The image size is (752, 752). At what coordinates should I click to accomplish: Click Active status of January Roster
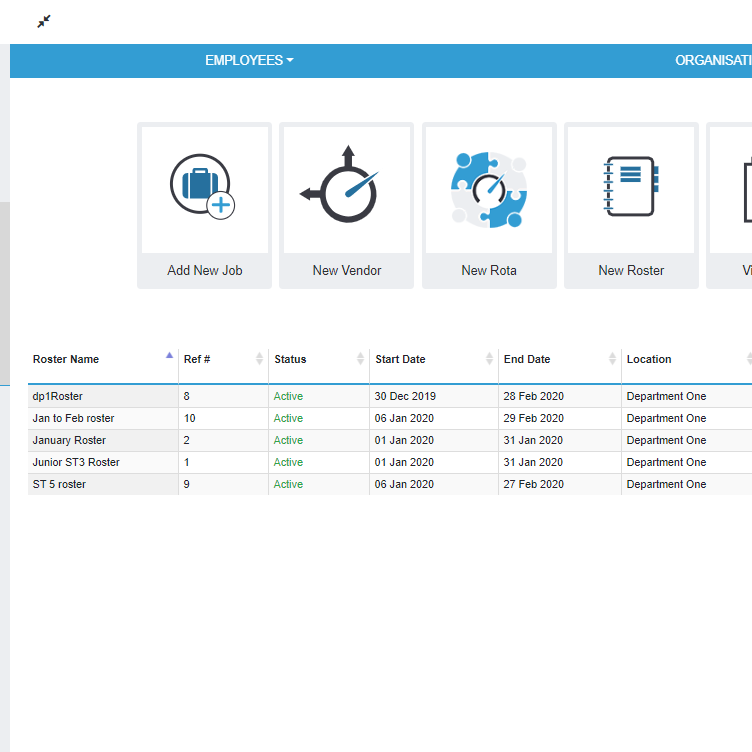coord(288,440)
